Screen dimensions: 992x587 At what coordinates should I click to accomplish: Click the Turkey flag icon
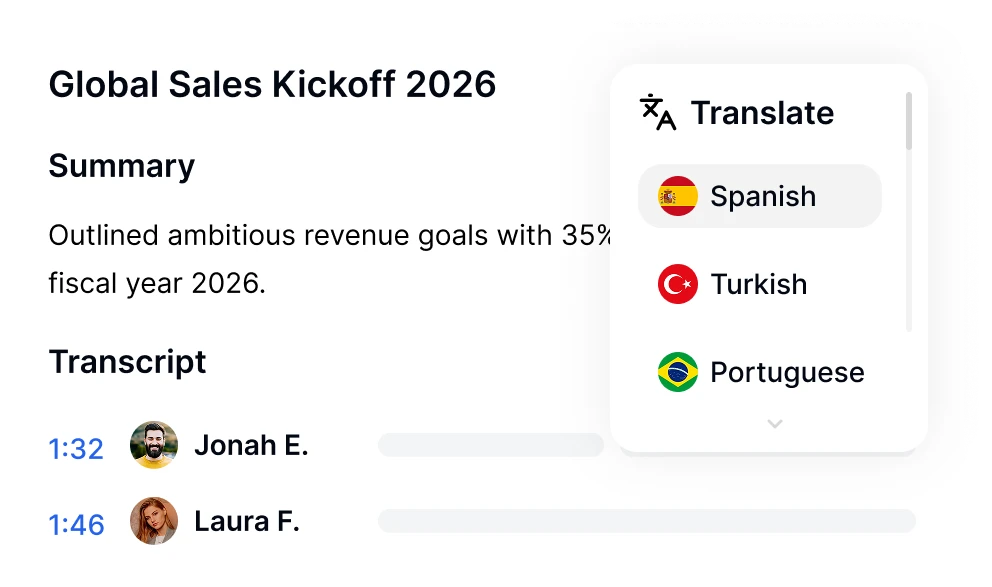click(678, 284)
